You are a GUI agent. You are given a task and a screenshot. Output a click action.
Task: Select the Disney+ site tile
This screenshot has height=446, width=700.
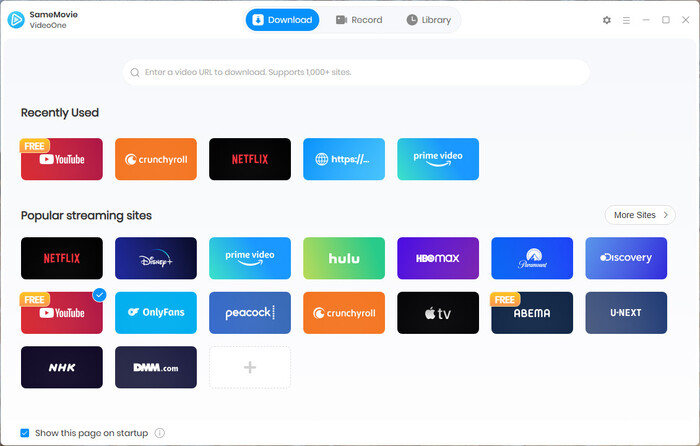[156, 258]
